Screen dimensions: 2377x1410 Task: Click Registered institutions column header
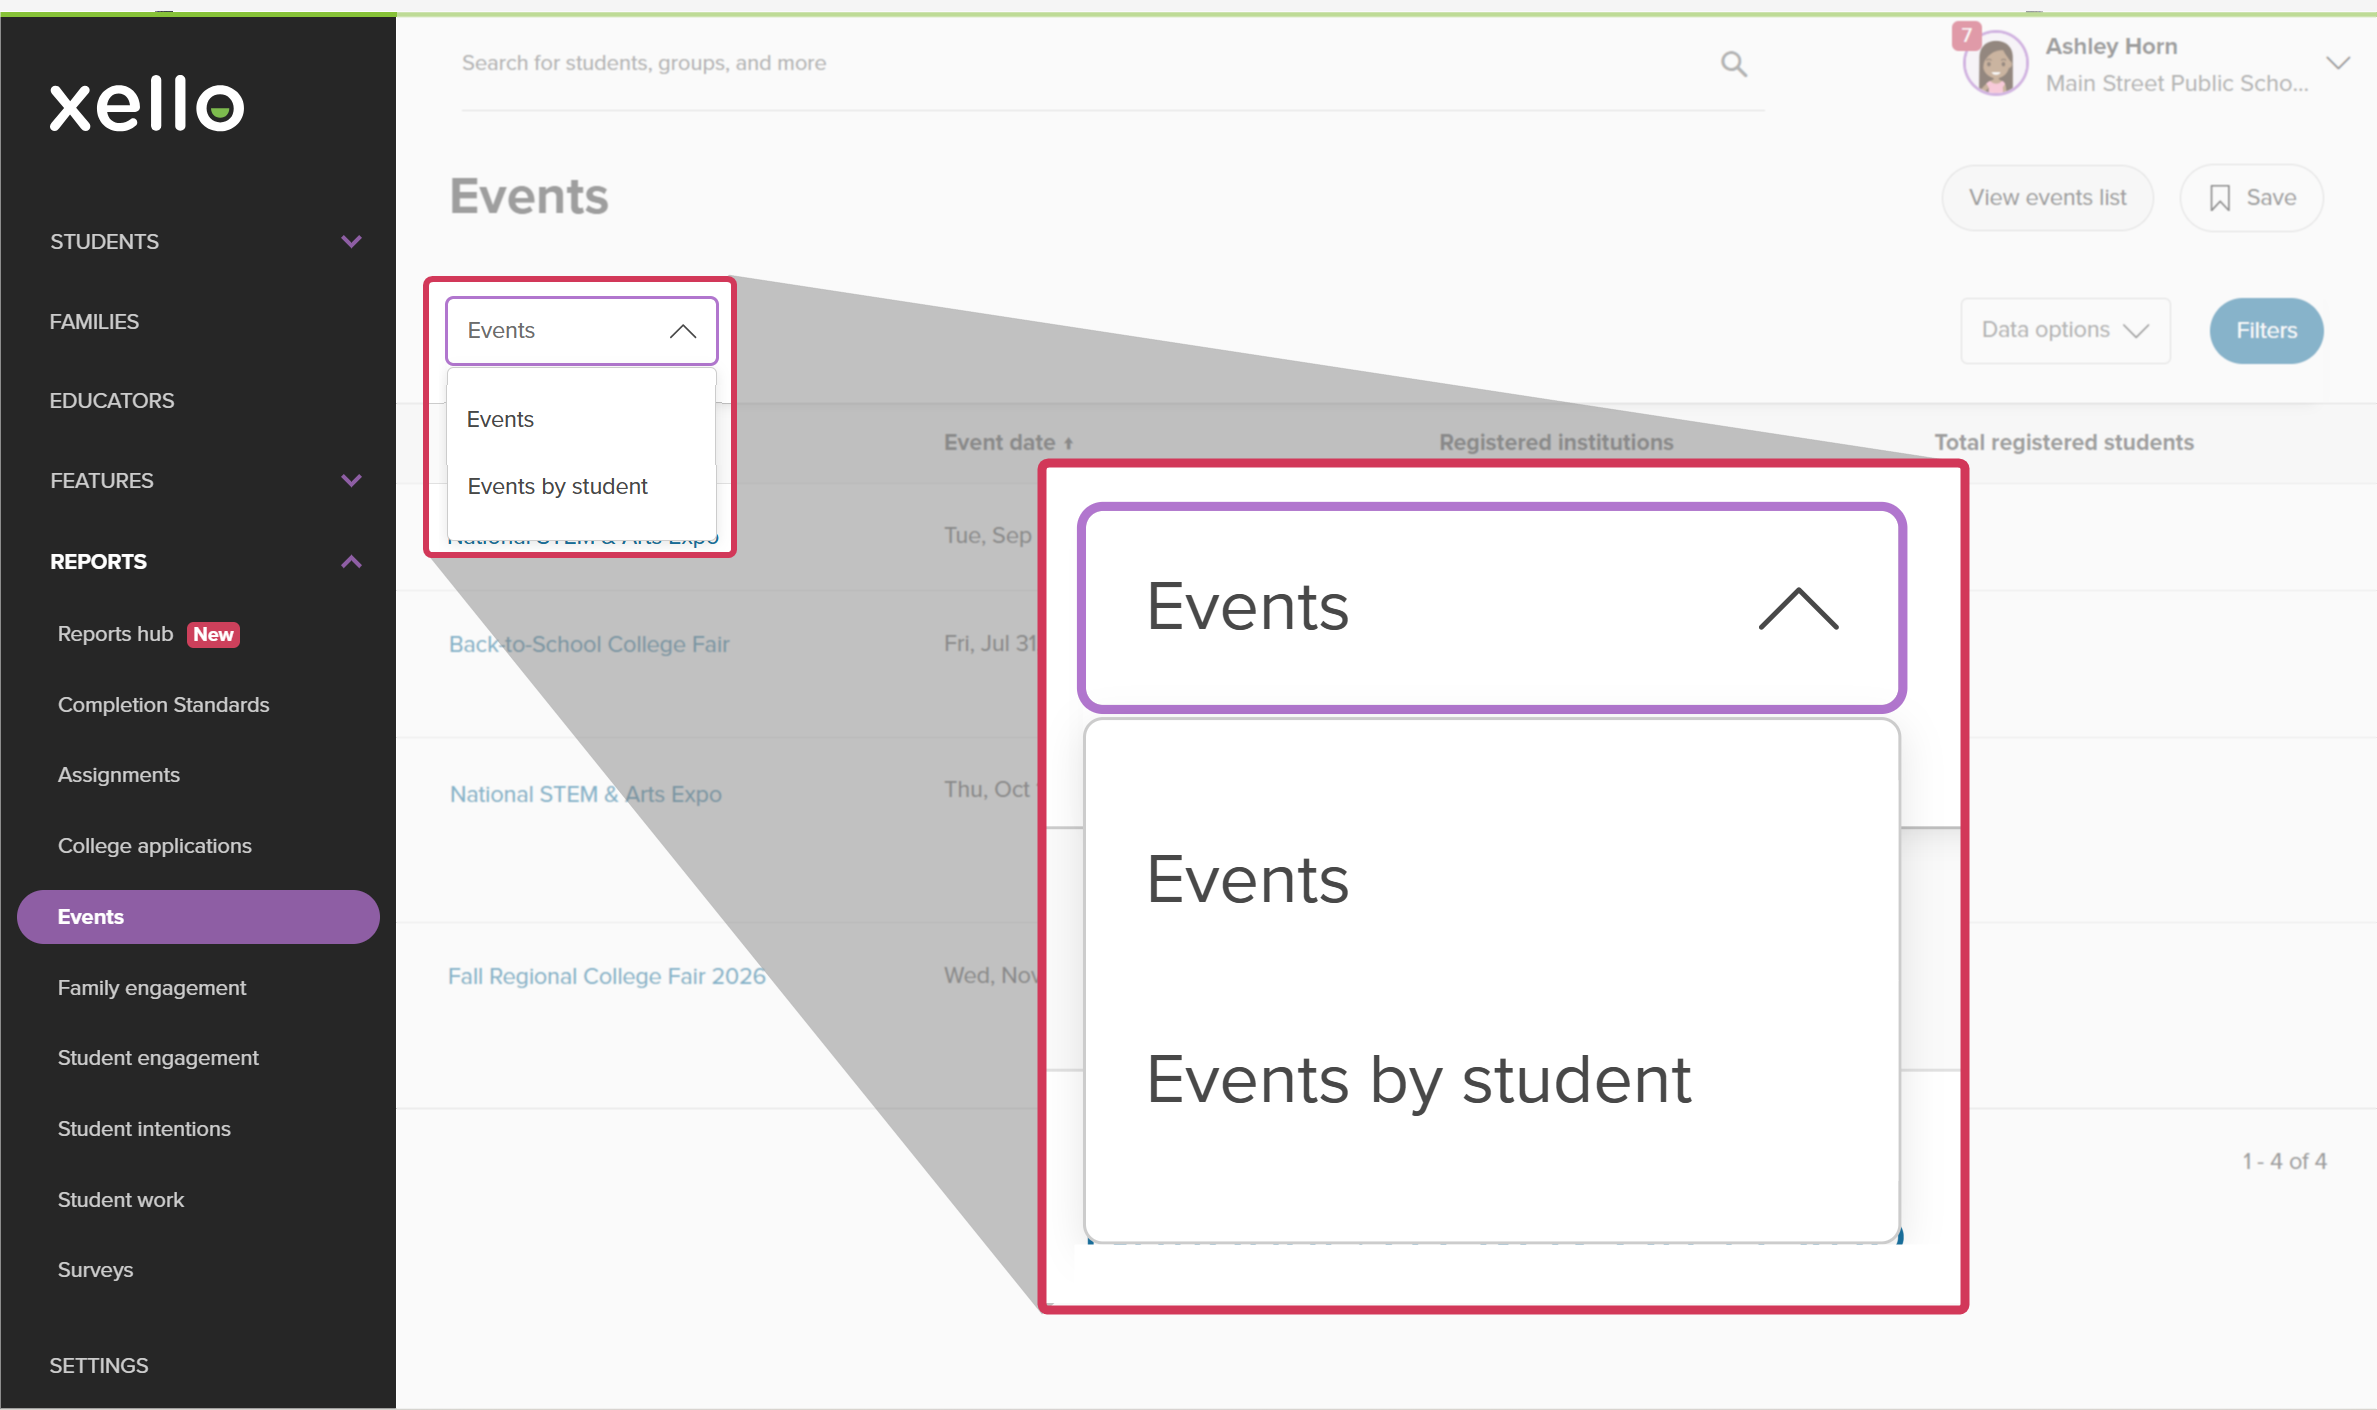tap(1556, 442)
